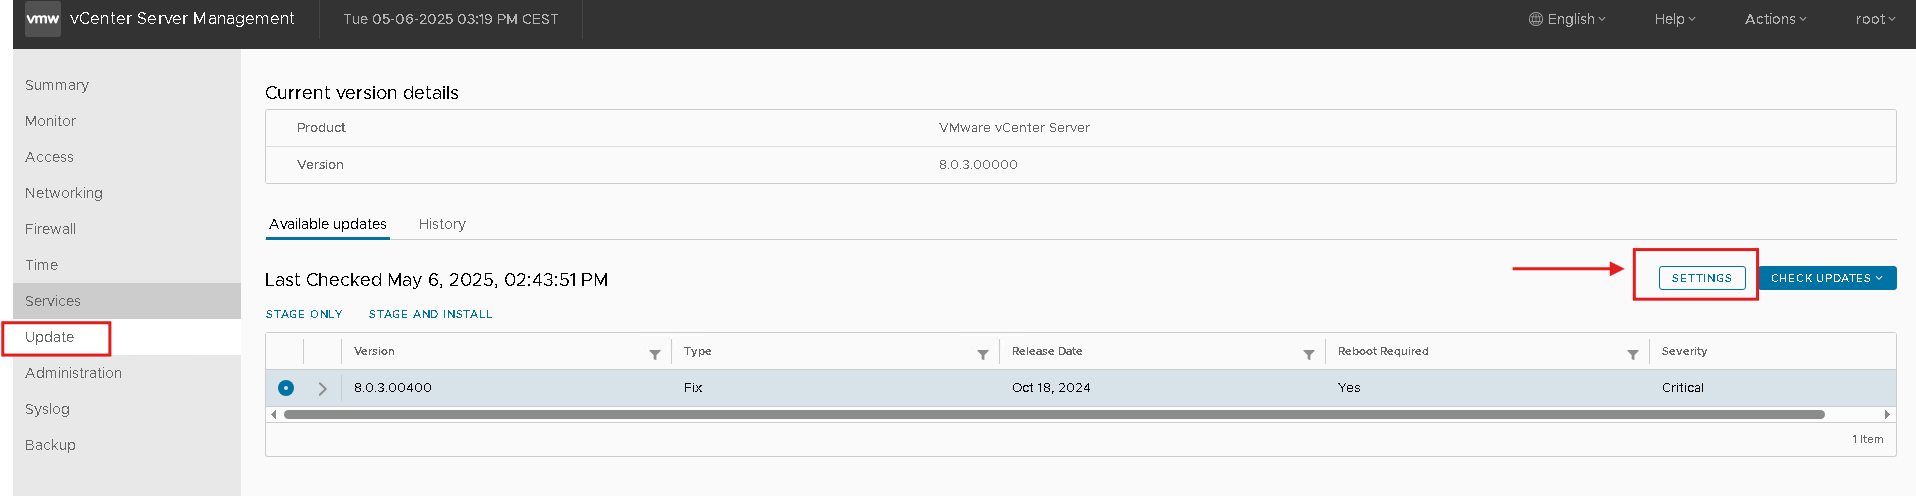Filter the Version column
1916x496 pixels.
655,354
